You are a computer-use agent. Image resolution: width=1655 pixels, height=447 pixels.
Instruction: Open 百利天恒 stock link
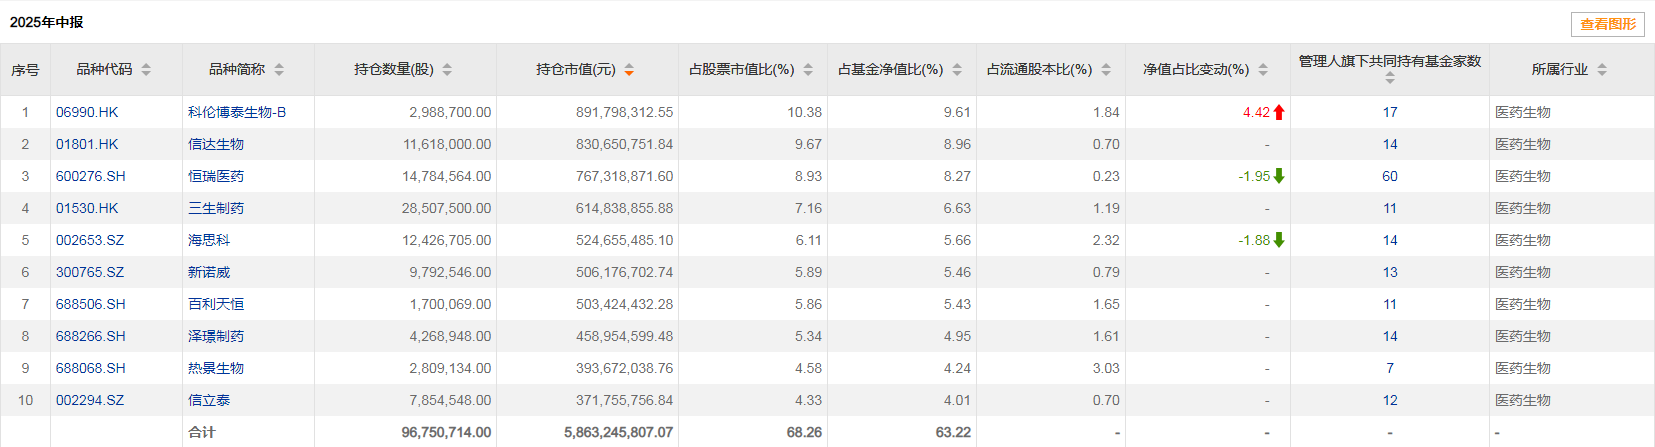click(x=216, y=304)
